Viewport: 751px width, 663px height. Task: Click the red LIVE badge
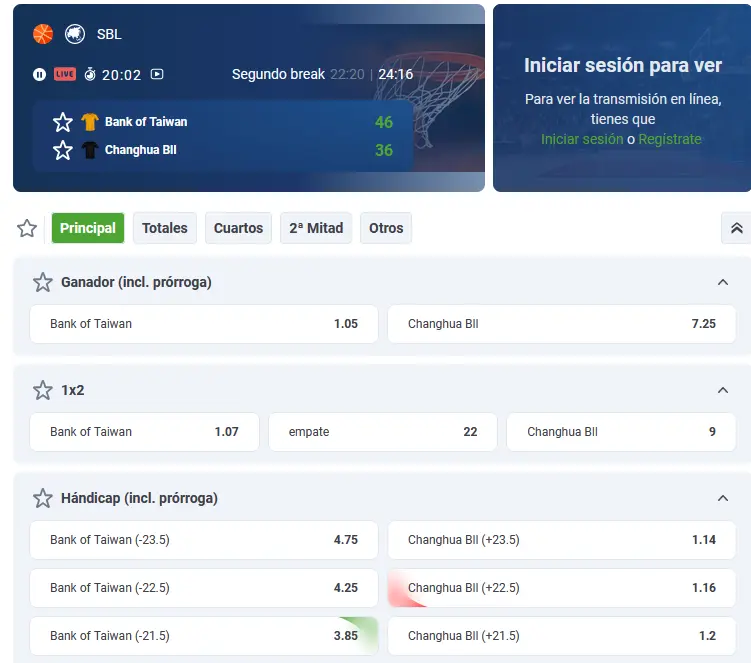tap(65, 74)
